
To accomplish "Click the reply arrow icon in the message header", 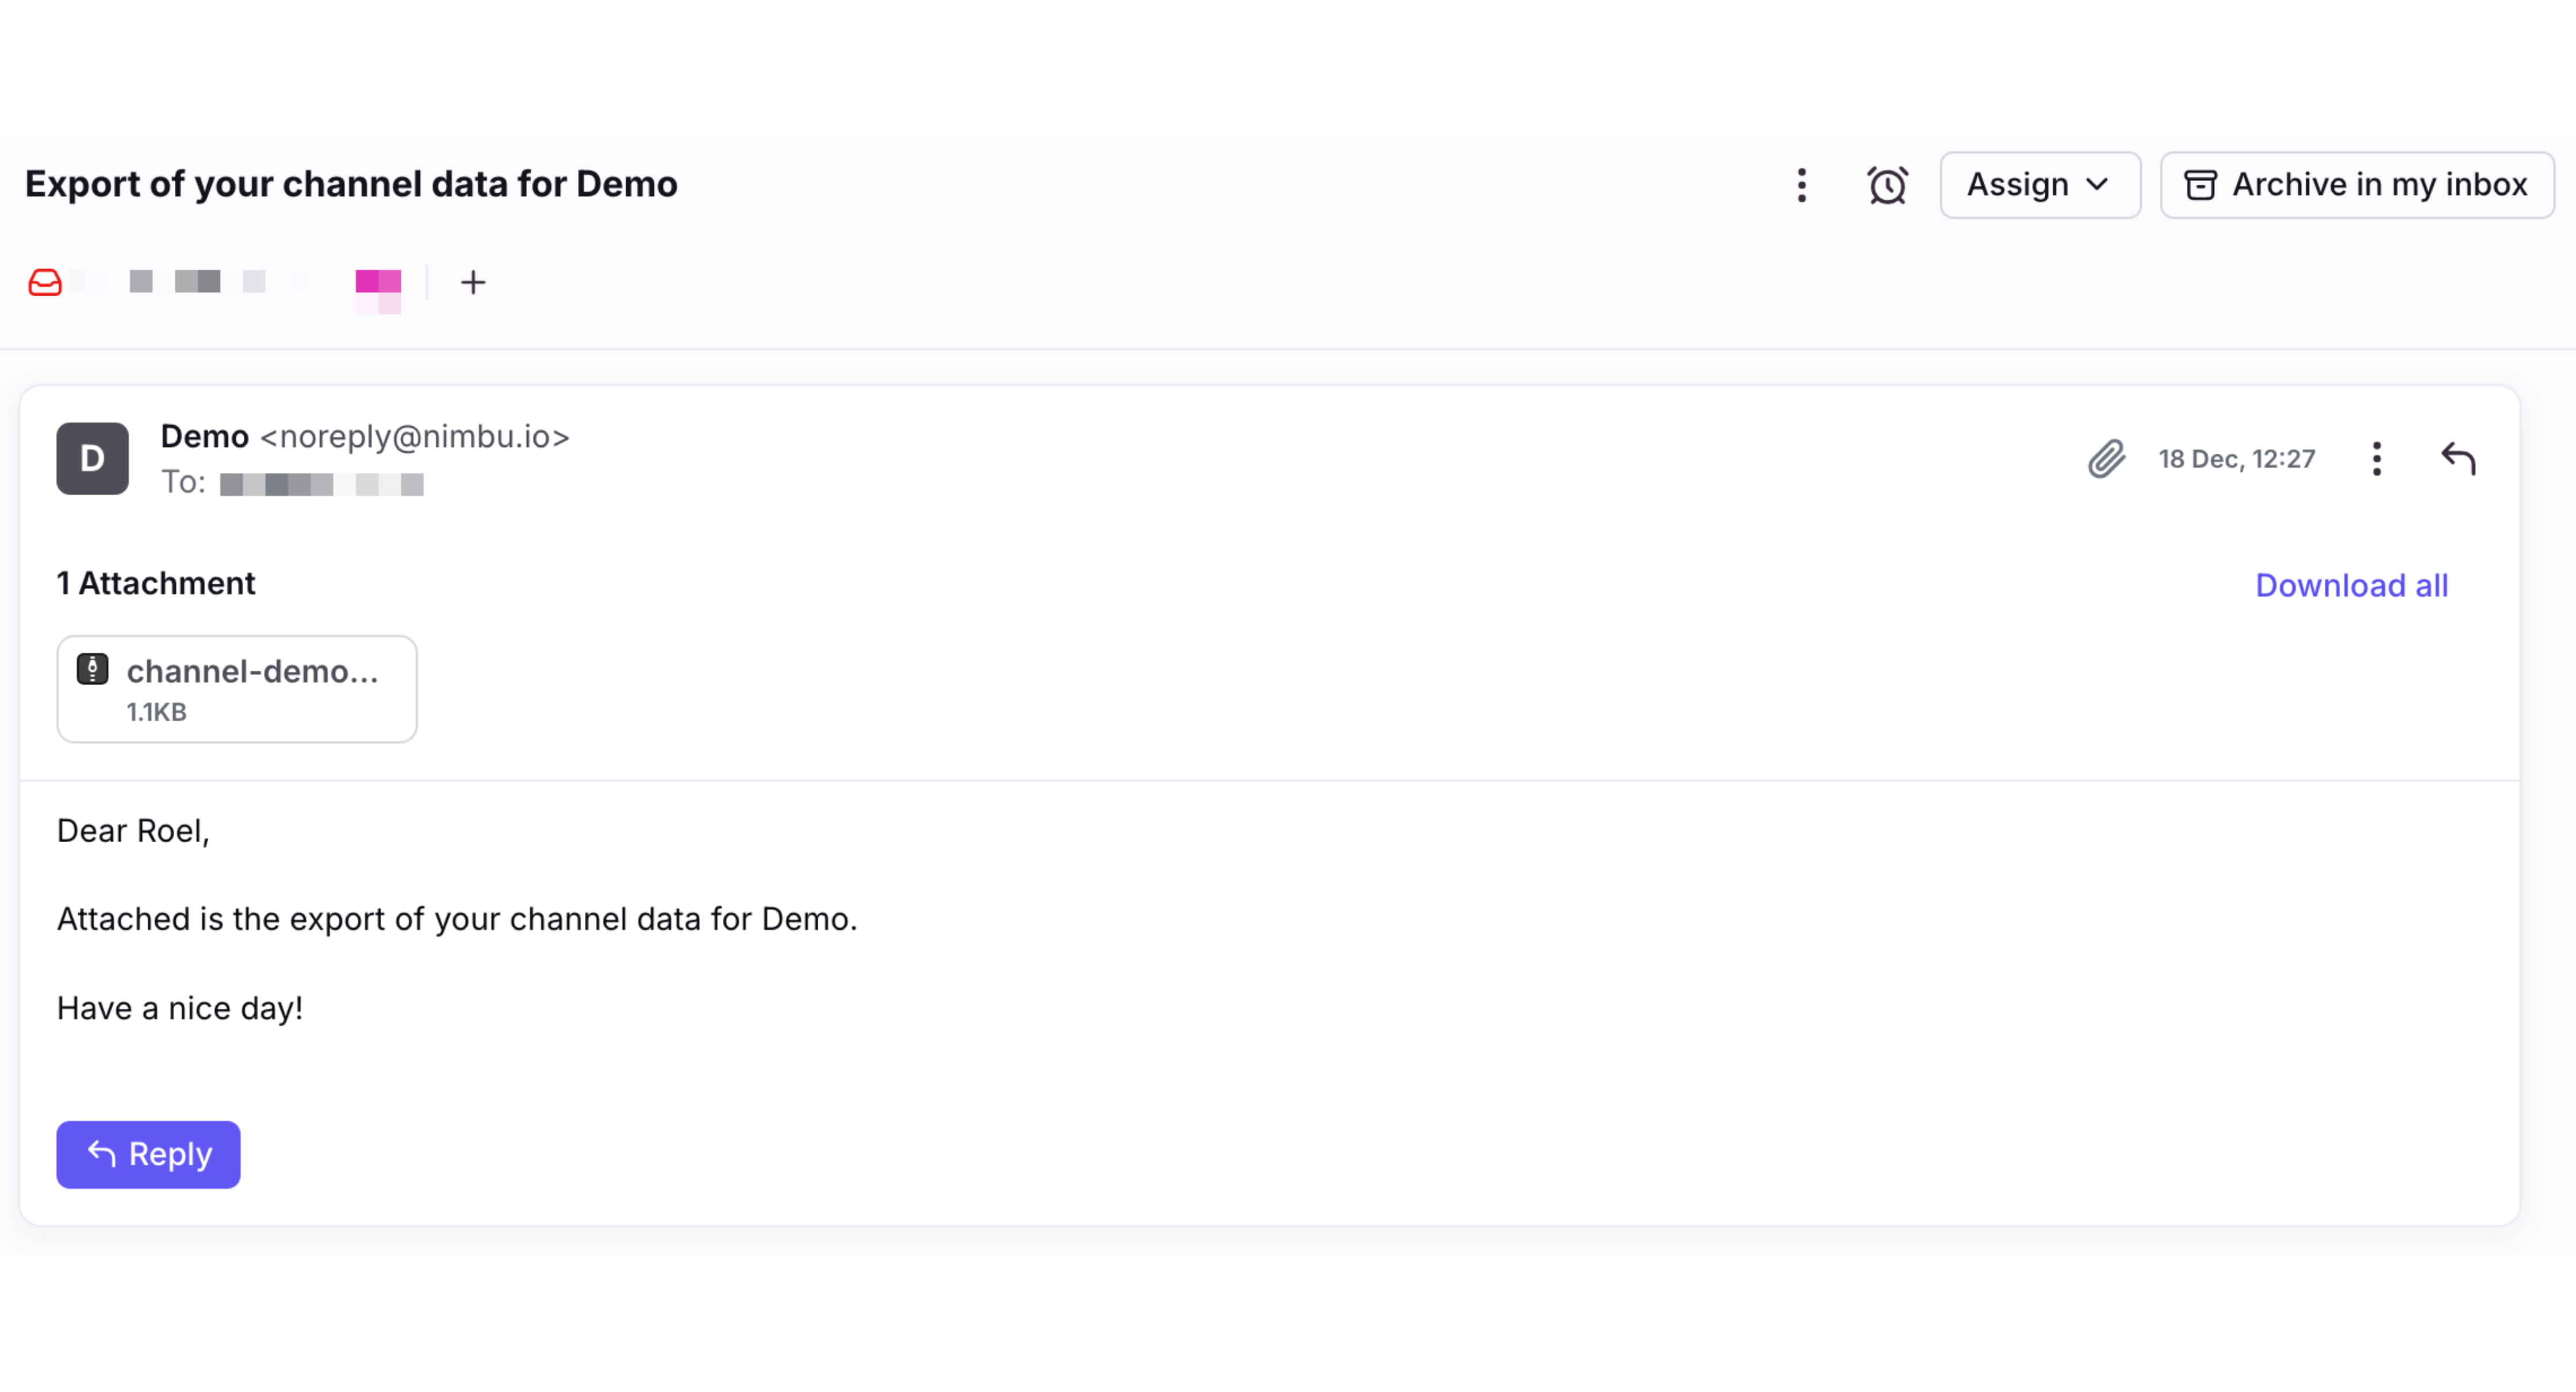I will point(2459,458).
